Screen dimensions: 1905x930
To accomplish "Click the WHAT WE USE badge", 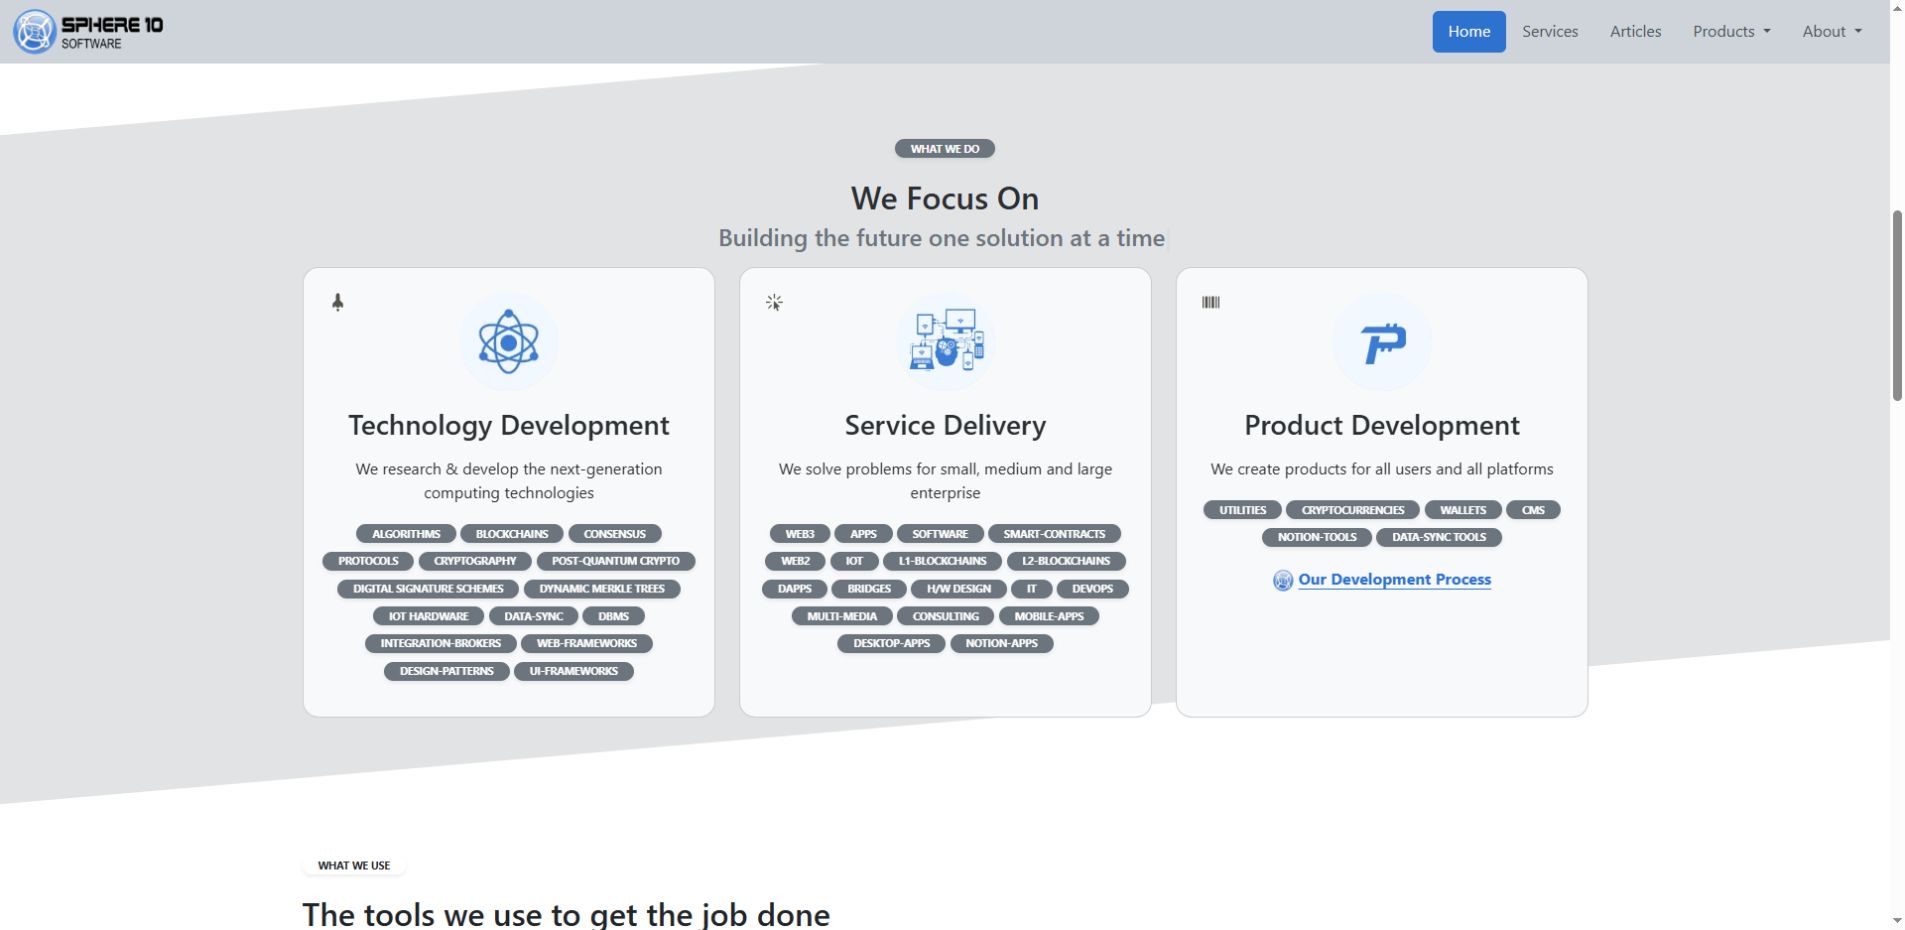I will click(354, 865).
